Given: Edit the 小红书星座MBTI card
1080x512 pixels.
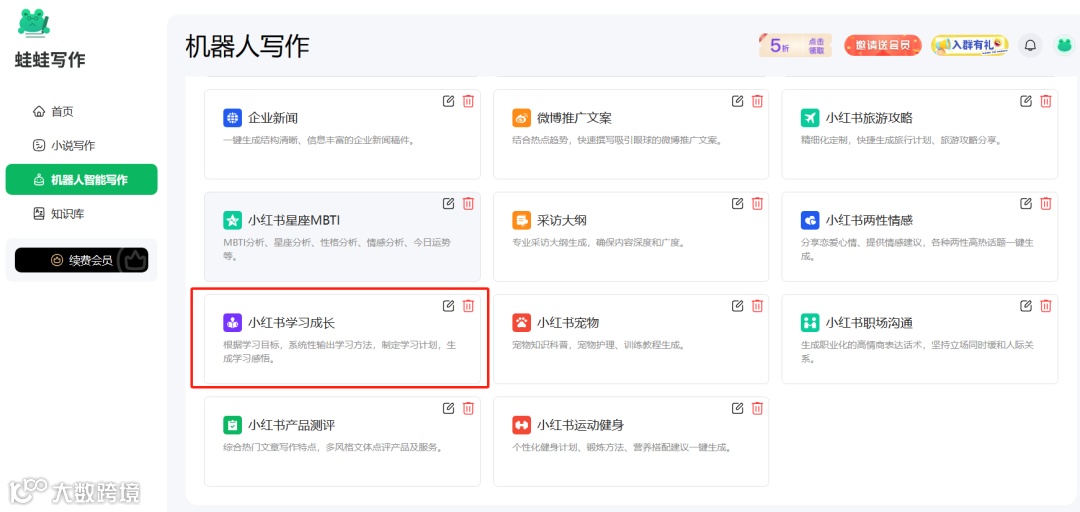Looking at the screenshot, I should 448,203.
